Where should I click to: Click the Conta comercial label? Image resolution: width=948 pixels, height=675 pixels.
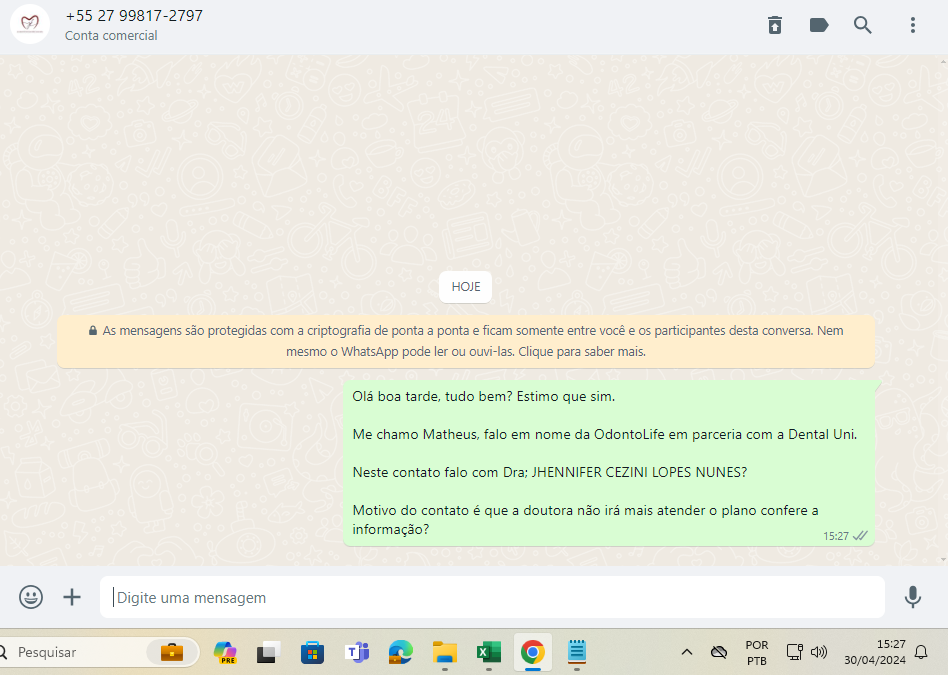(111, 36)
